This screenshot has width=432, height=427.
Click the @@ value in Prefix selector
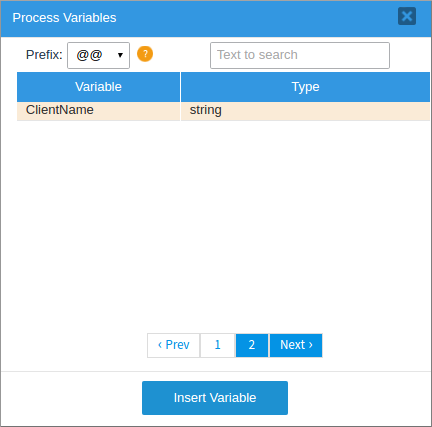point(89,55)
